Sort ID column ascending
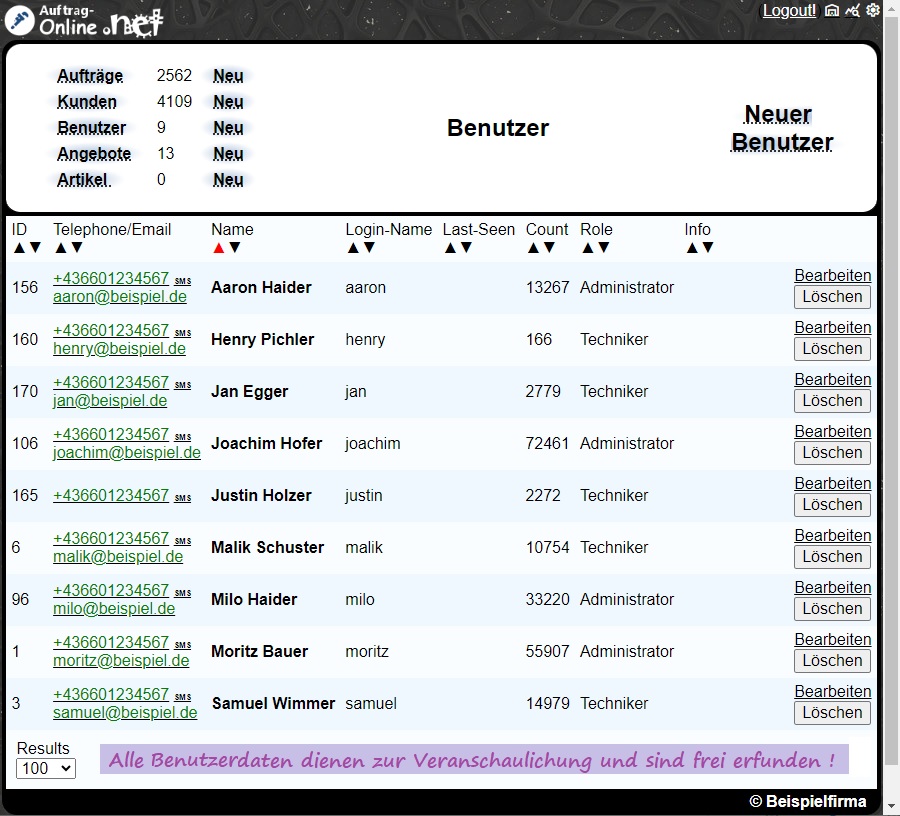 point(19,248)
